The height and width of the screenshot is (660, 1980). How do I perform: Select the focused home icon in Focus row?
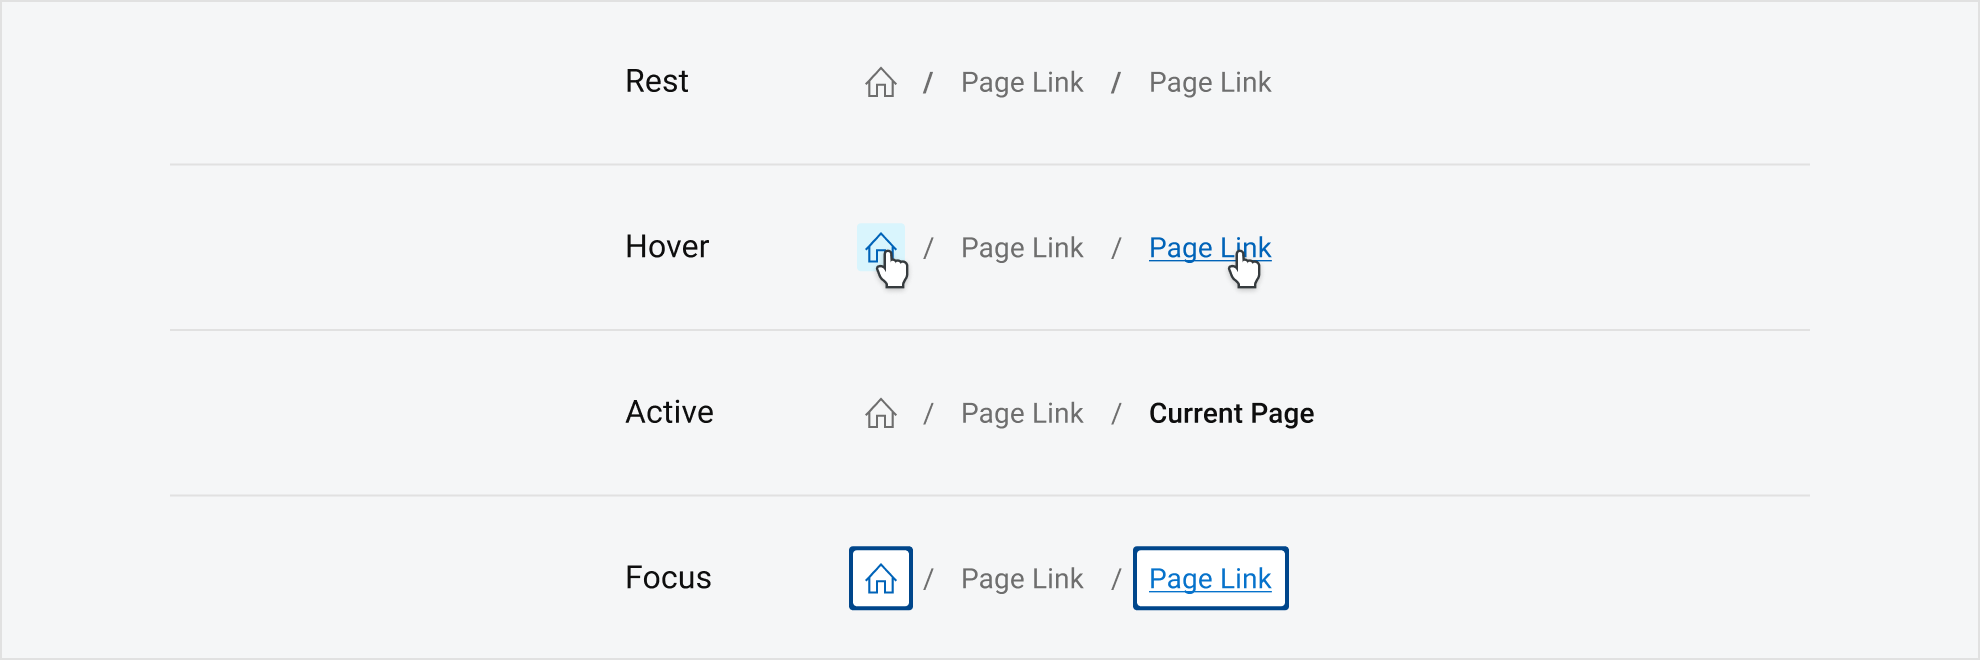[x=881, y=578]
